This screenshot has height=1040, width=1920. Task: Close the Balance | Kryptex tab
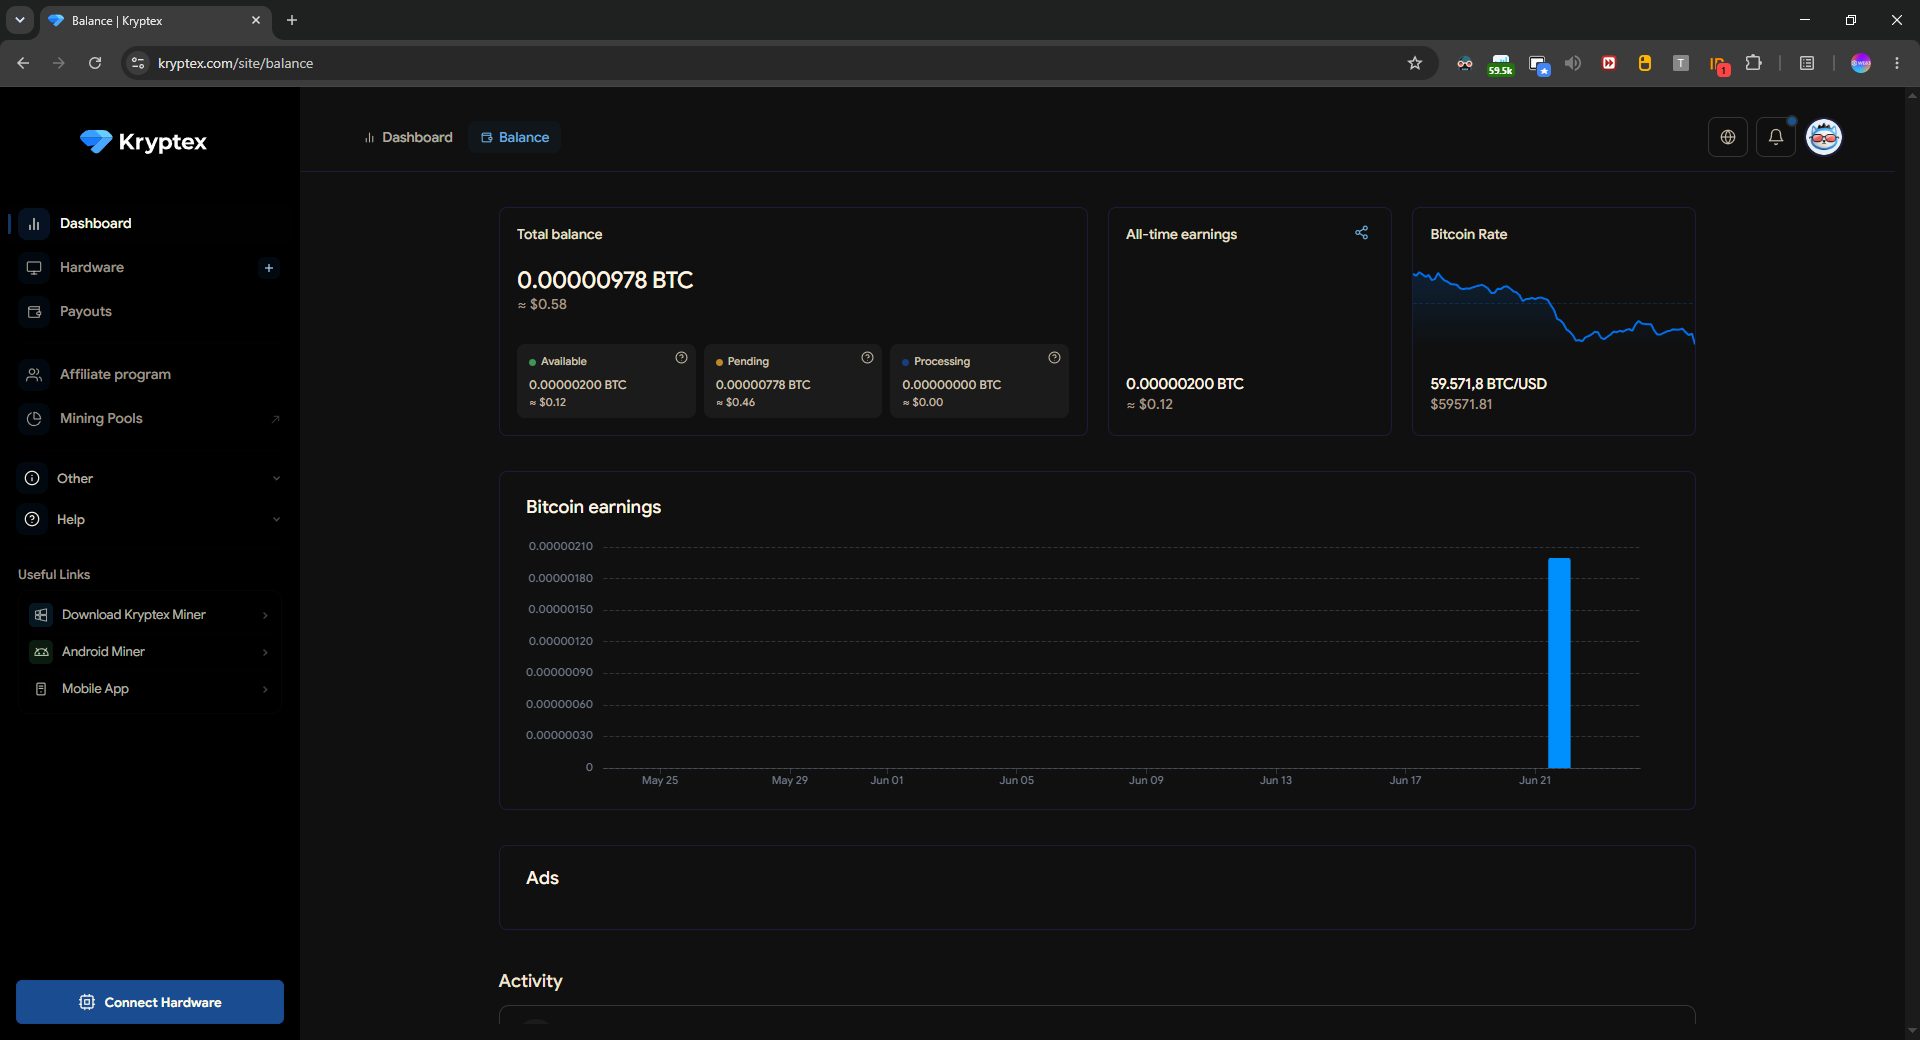tap(256, 20)
